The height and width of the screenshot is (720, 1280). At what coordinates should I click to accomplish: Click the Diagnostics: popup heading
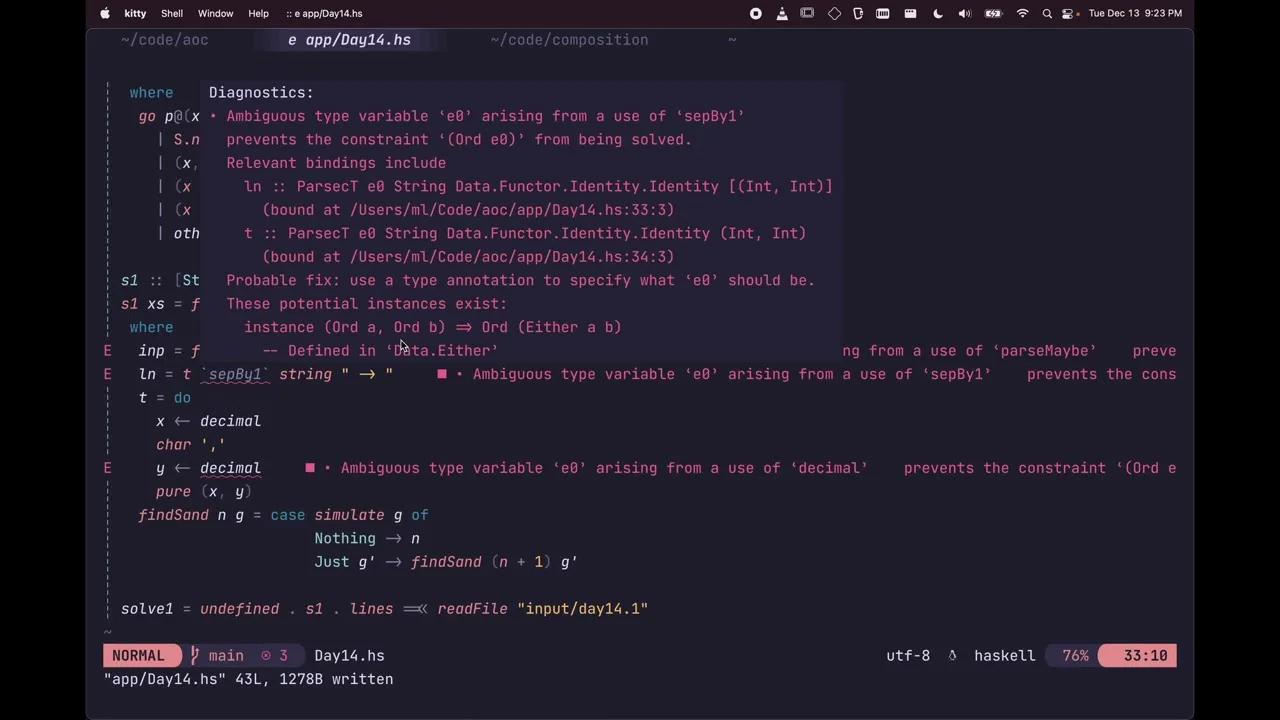pos(261,93)
